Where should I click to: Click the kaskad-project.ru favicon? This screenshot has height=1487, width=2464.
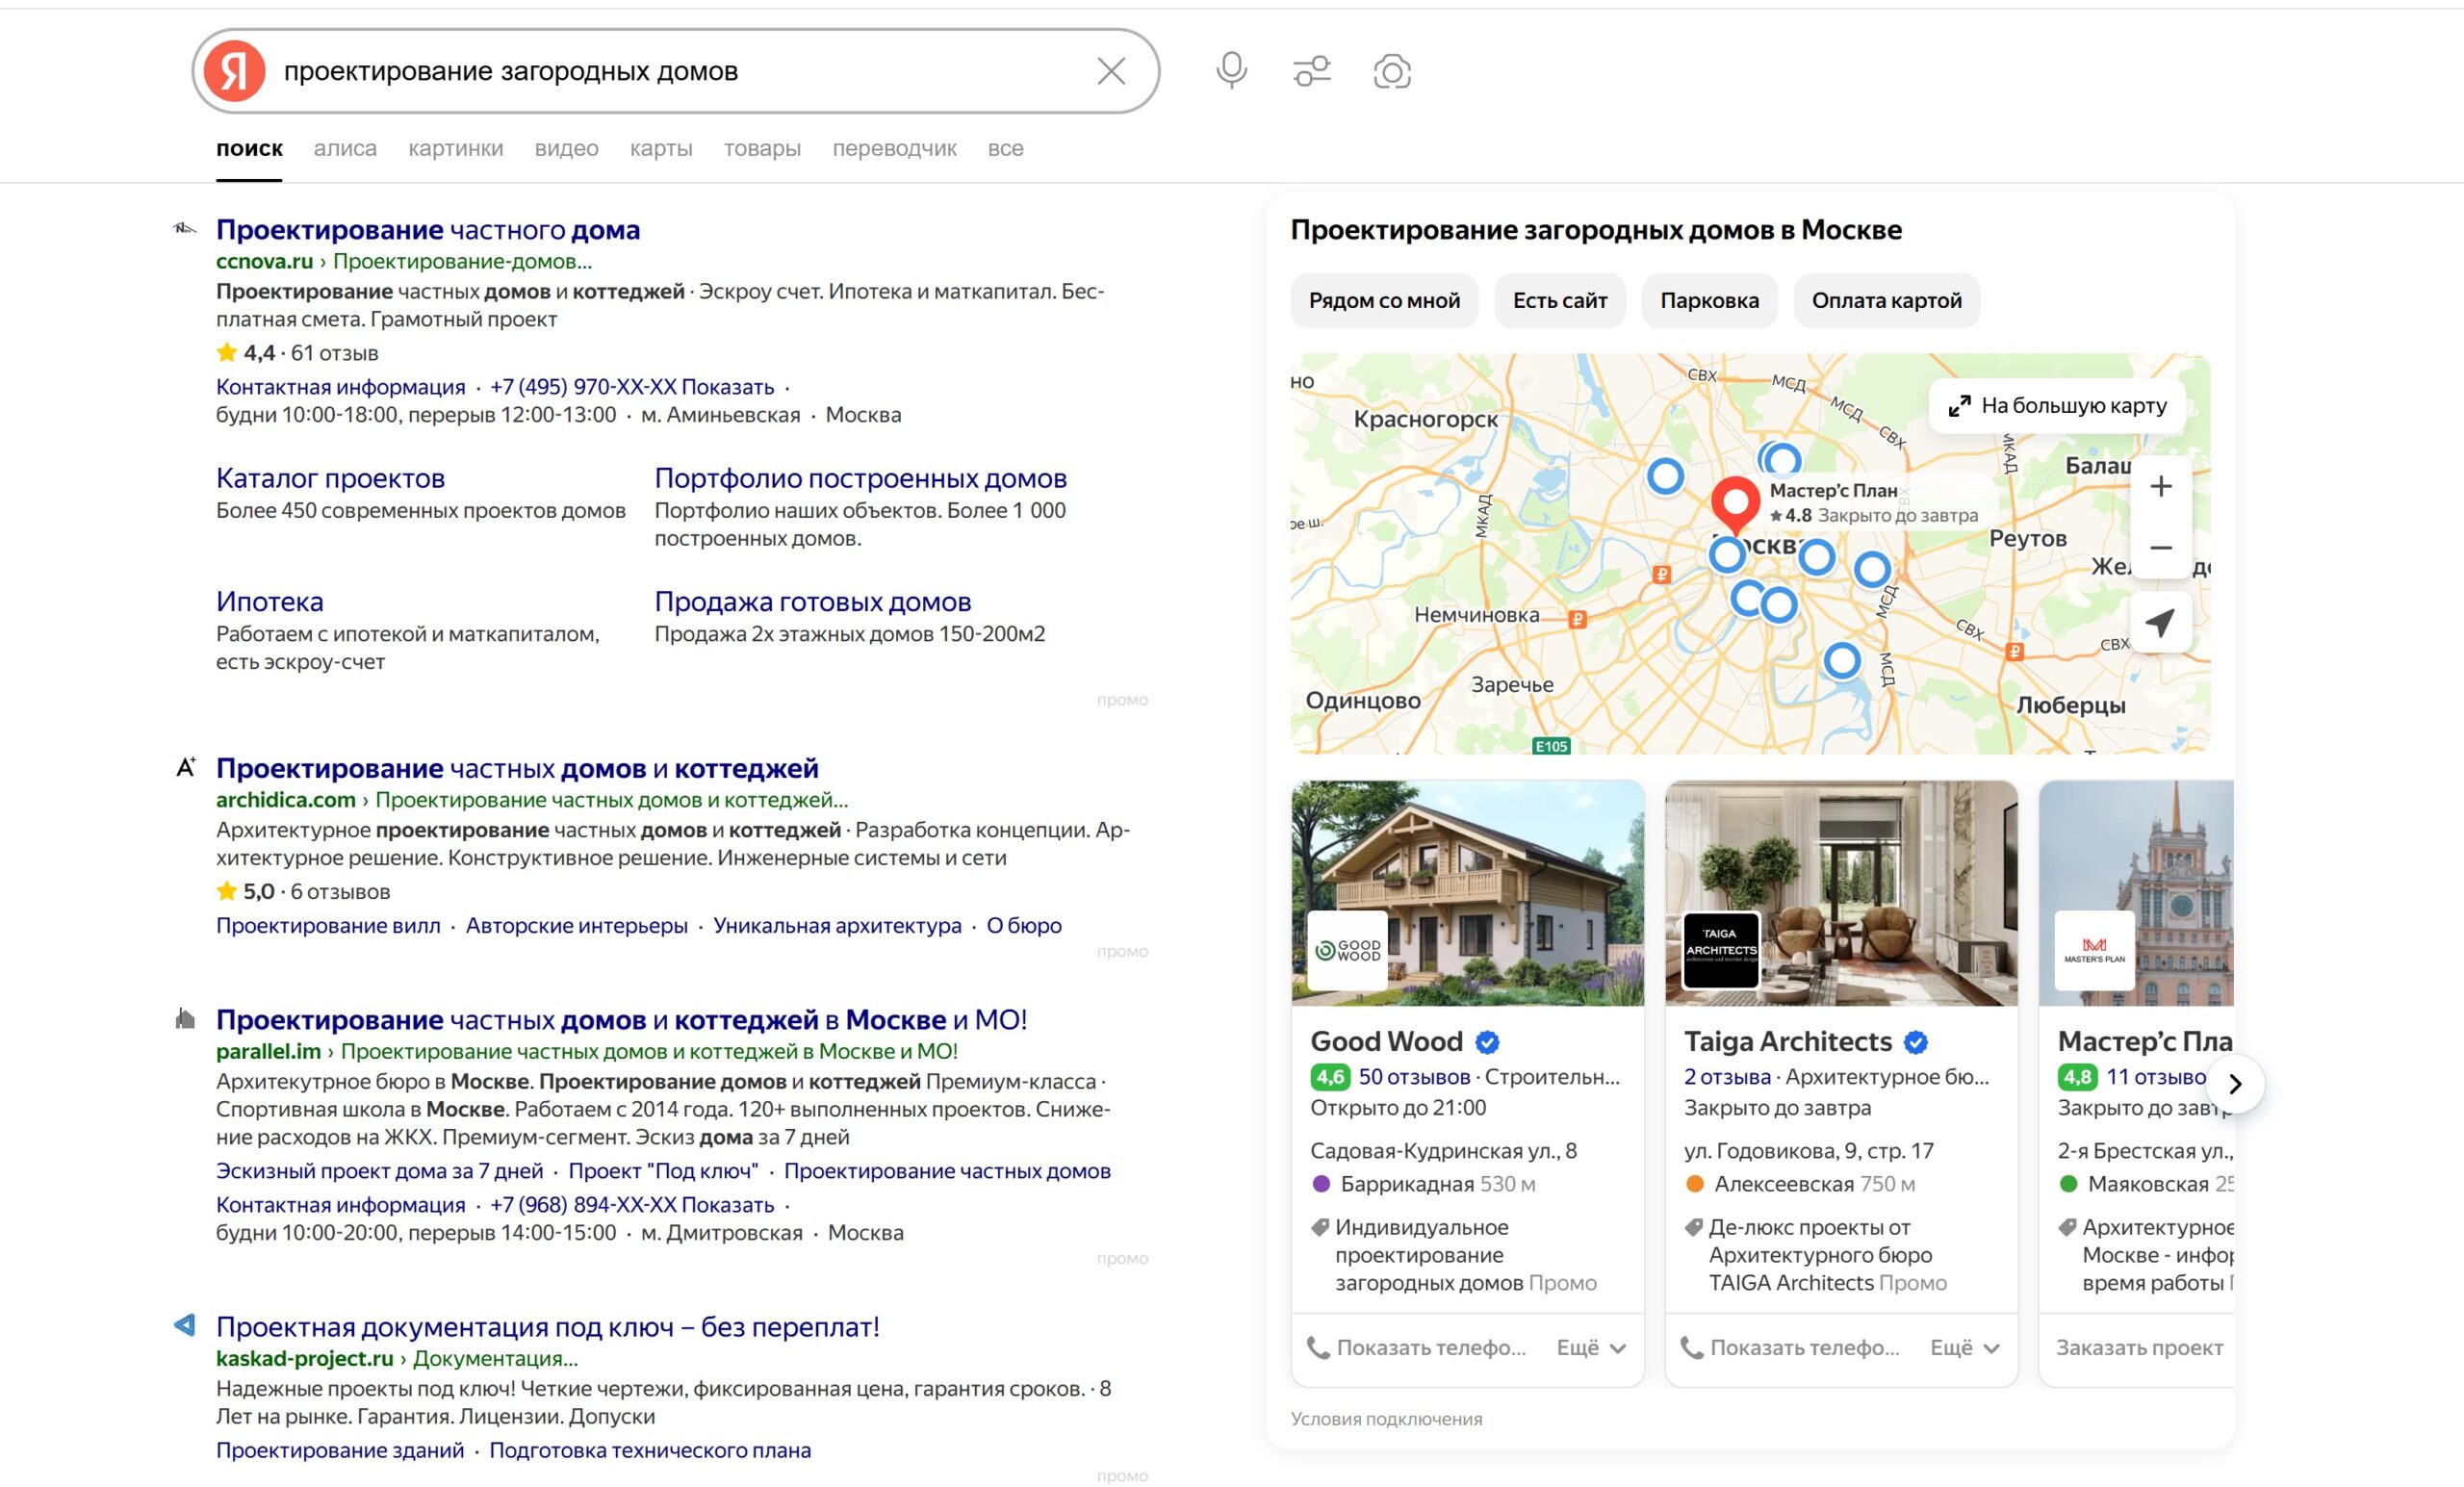[x=185, y=1326]
